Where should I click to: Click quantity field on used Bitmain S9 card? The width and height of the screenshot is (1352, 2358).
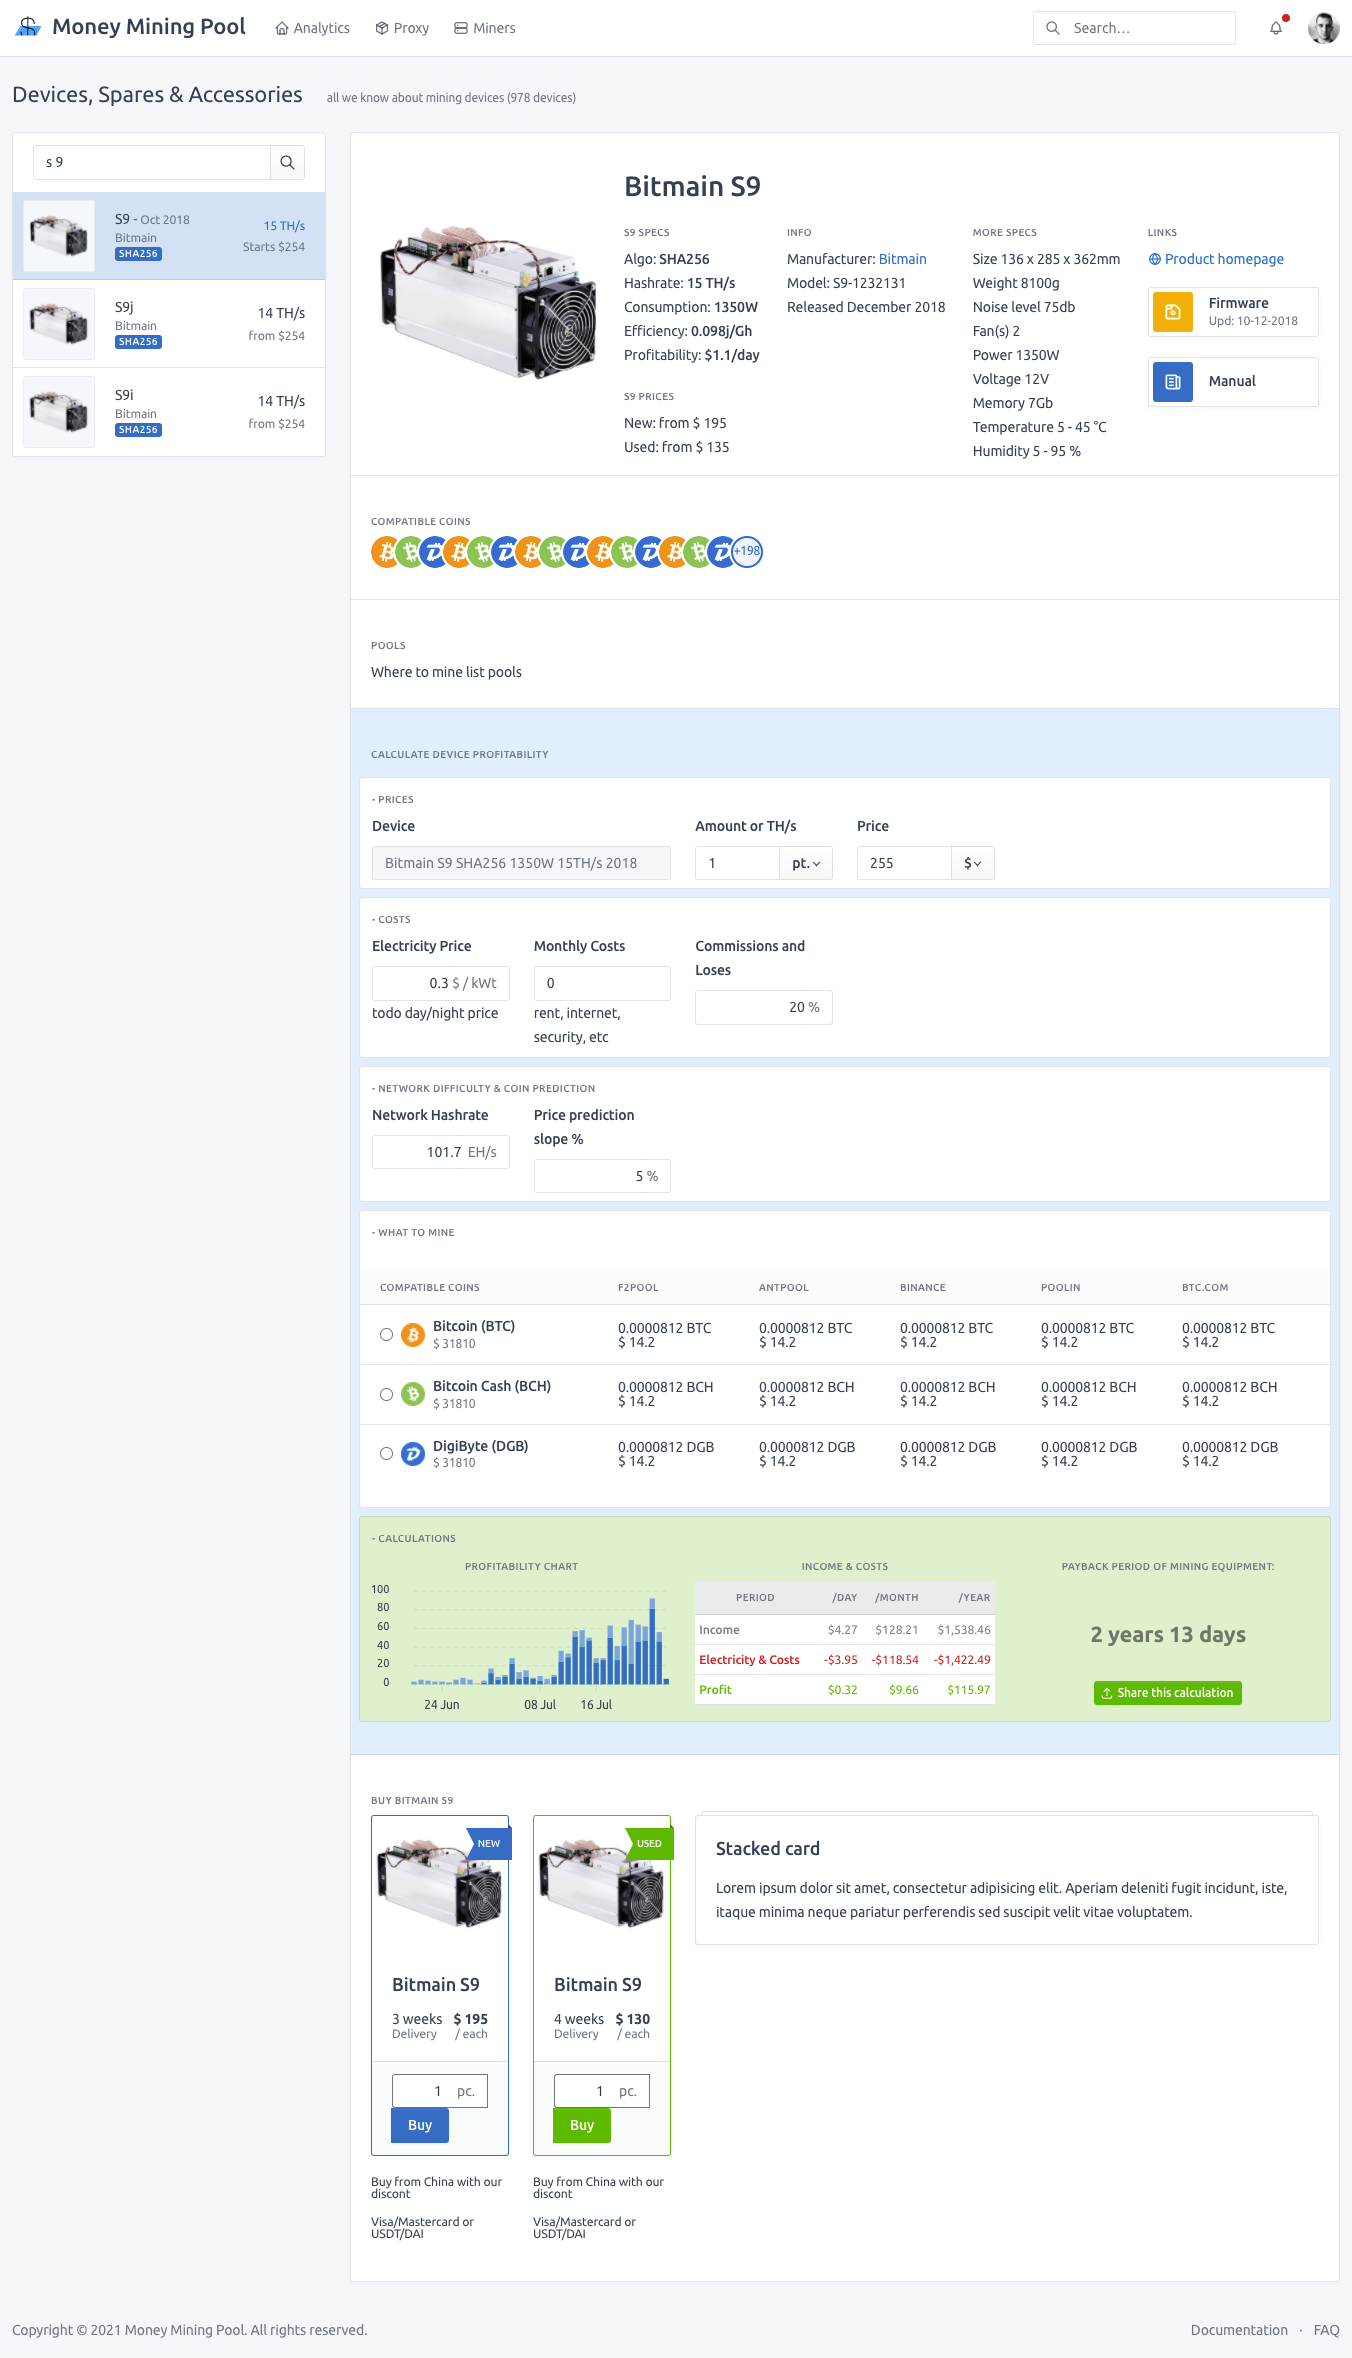click(x=602, y=2091)
